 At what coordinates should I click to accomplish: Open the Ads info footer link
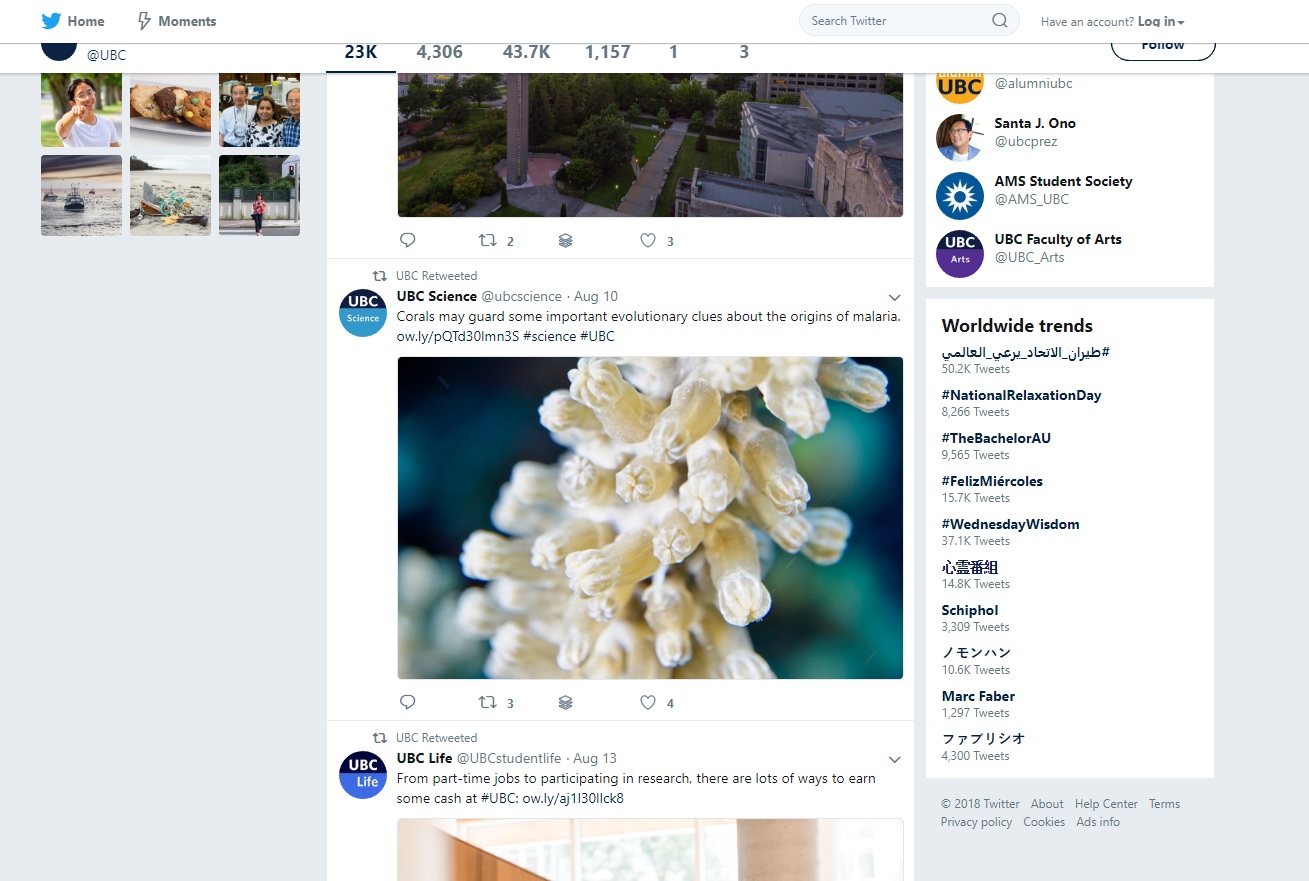[1098, 822]
